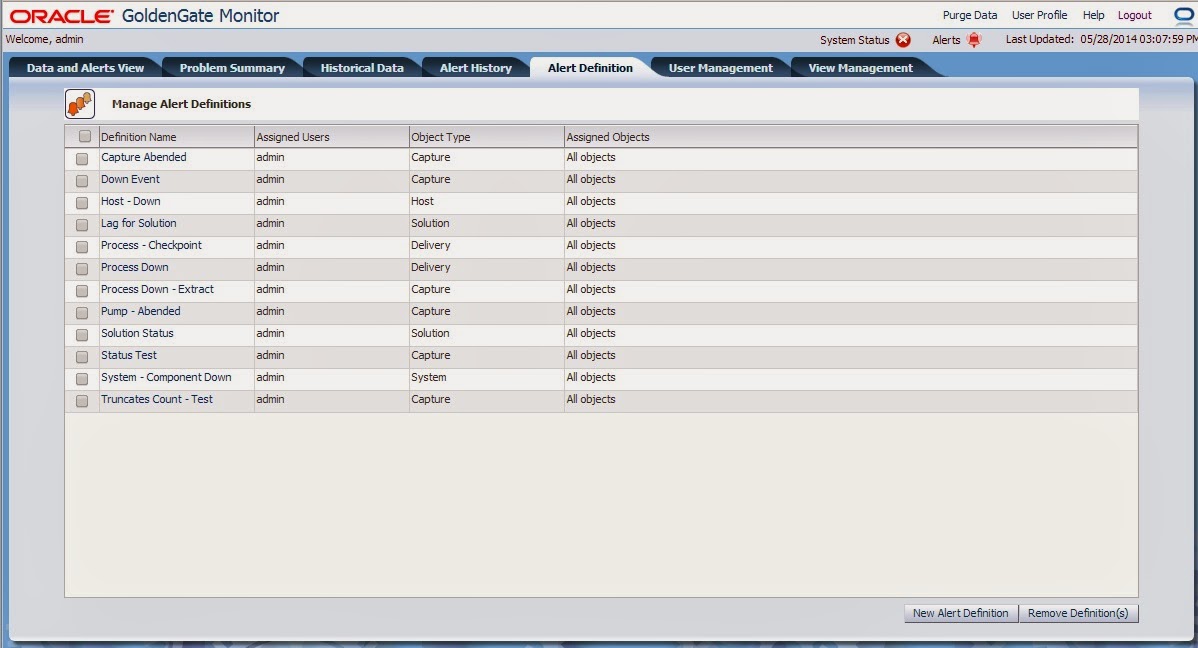This screenshot has height=648, width=1198.
Task: Switch to the Alert History tab
Action: pos(475,67)
